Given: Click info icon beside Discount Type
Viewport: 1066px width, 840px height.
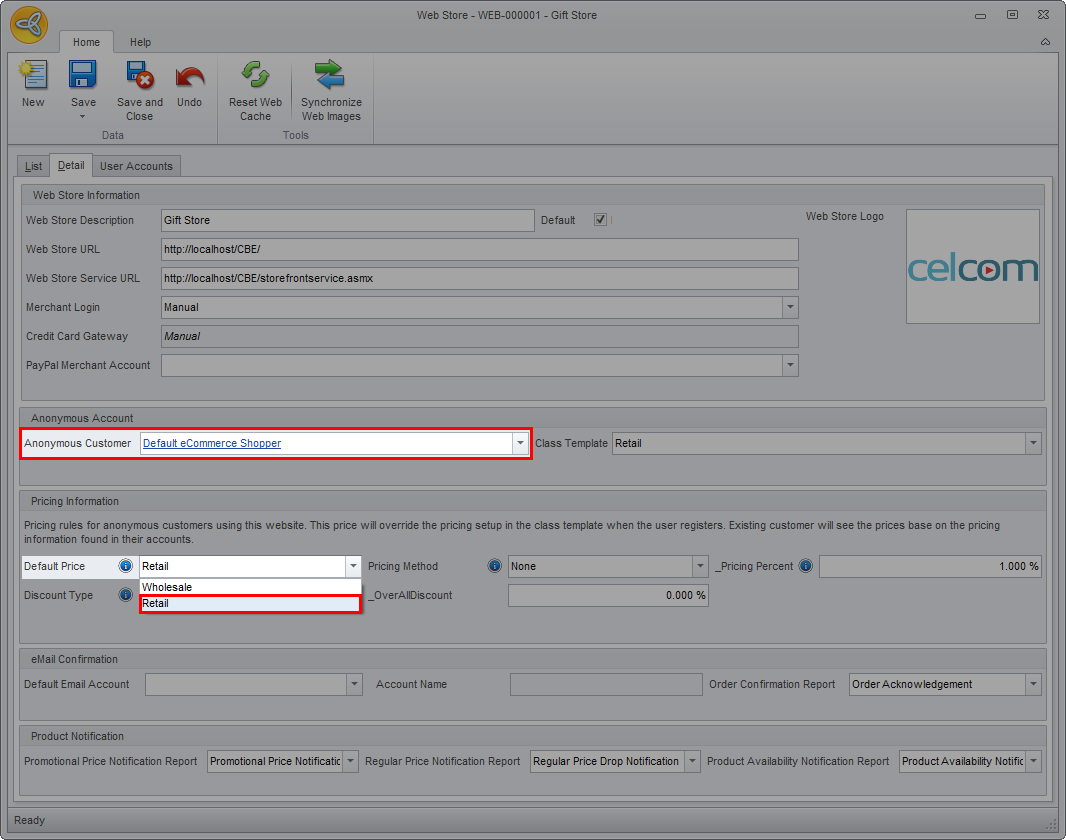Looking at the screenshot, I should pos(126,595).
